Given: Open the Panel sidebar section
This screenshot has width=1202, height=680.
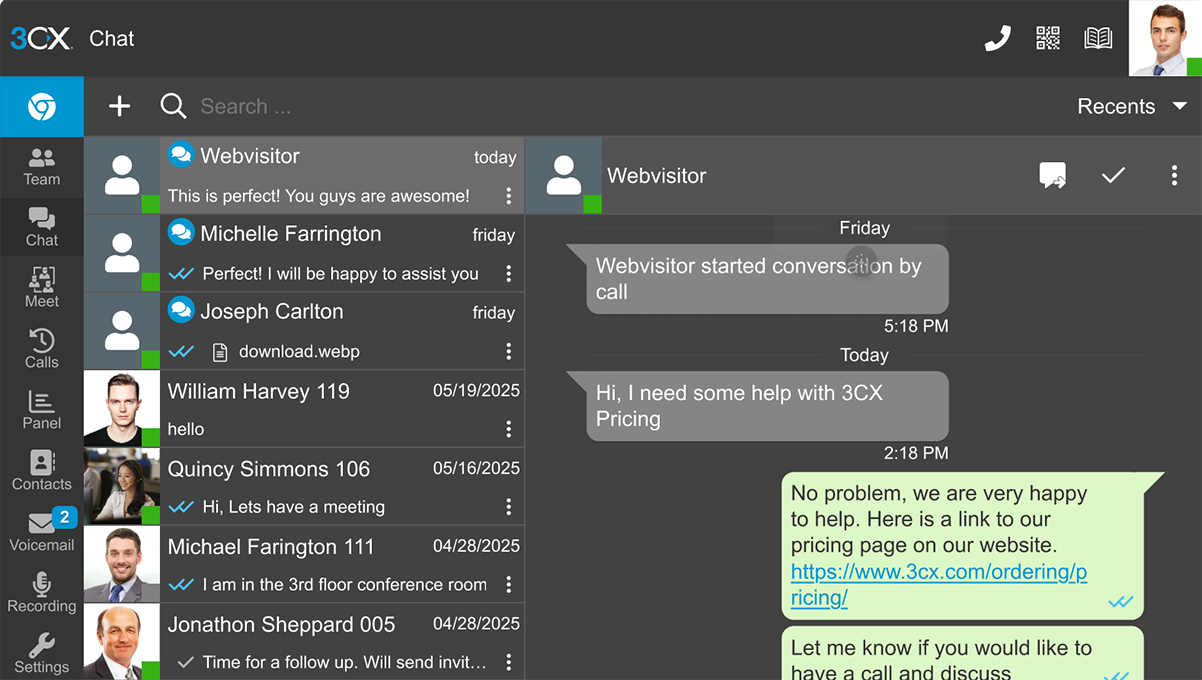Looking at the screenshot, I should (x=42, y=411).
